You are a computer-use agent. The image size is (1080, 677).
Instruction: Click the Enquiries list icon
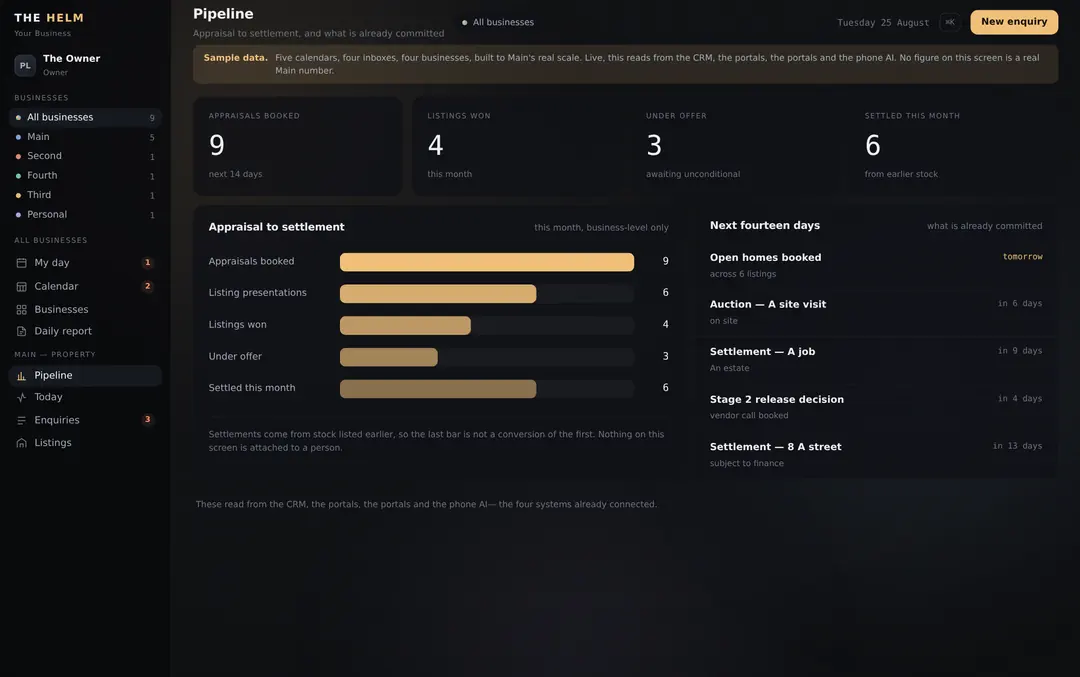coord(21,420)
